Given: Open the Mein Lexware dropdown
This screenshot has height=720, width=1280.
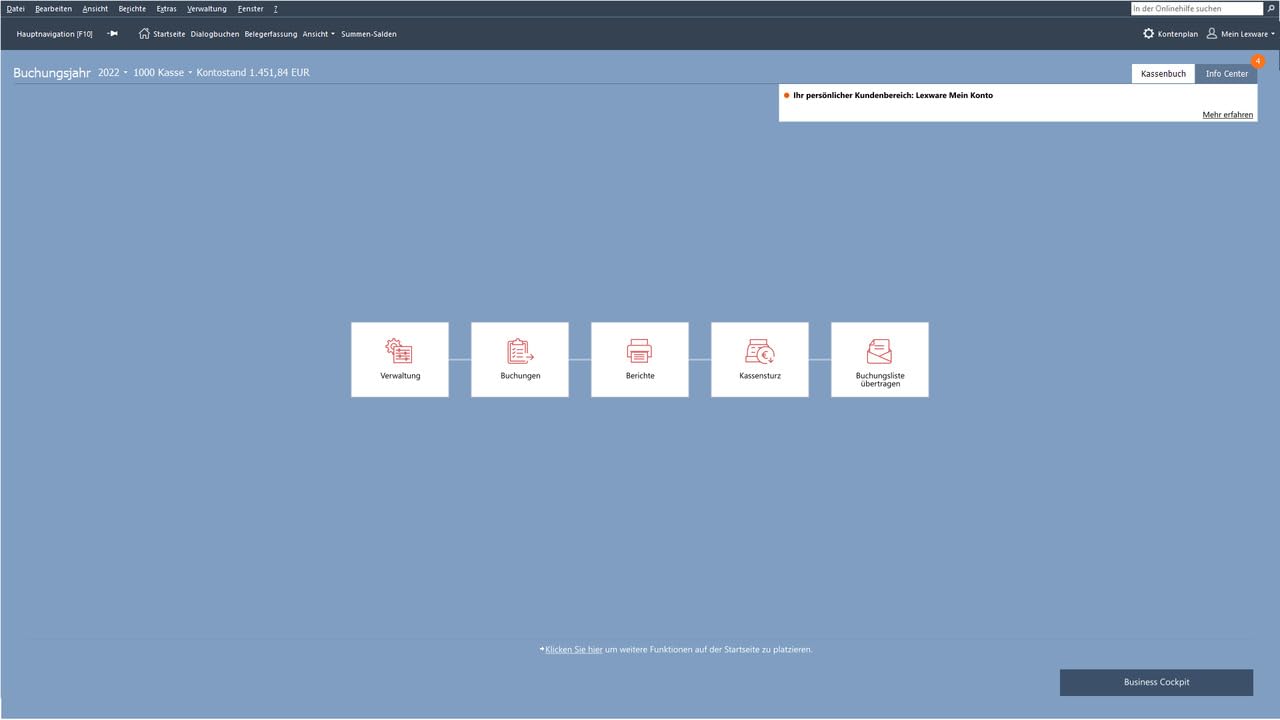Looking at the screenshot, I should point(1240,34).
